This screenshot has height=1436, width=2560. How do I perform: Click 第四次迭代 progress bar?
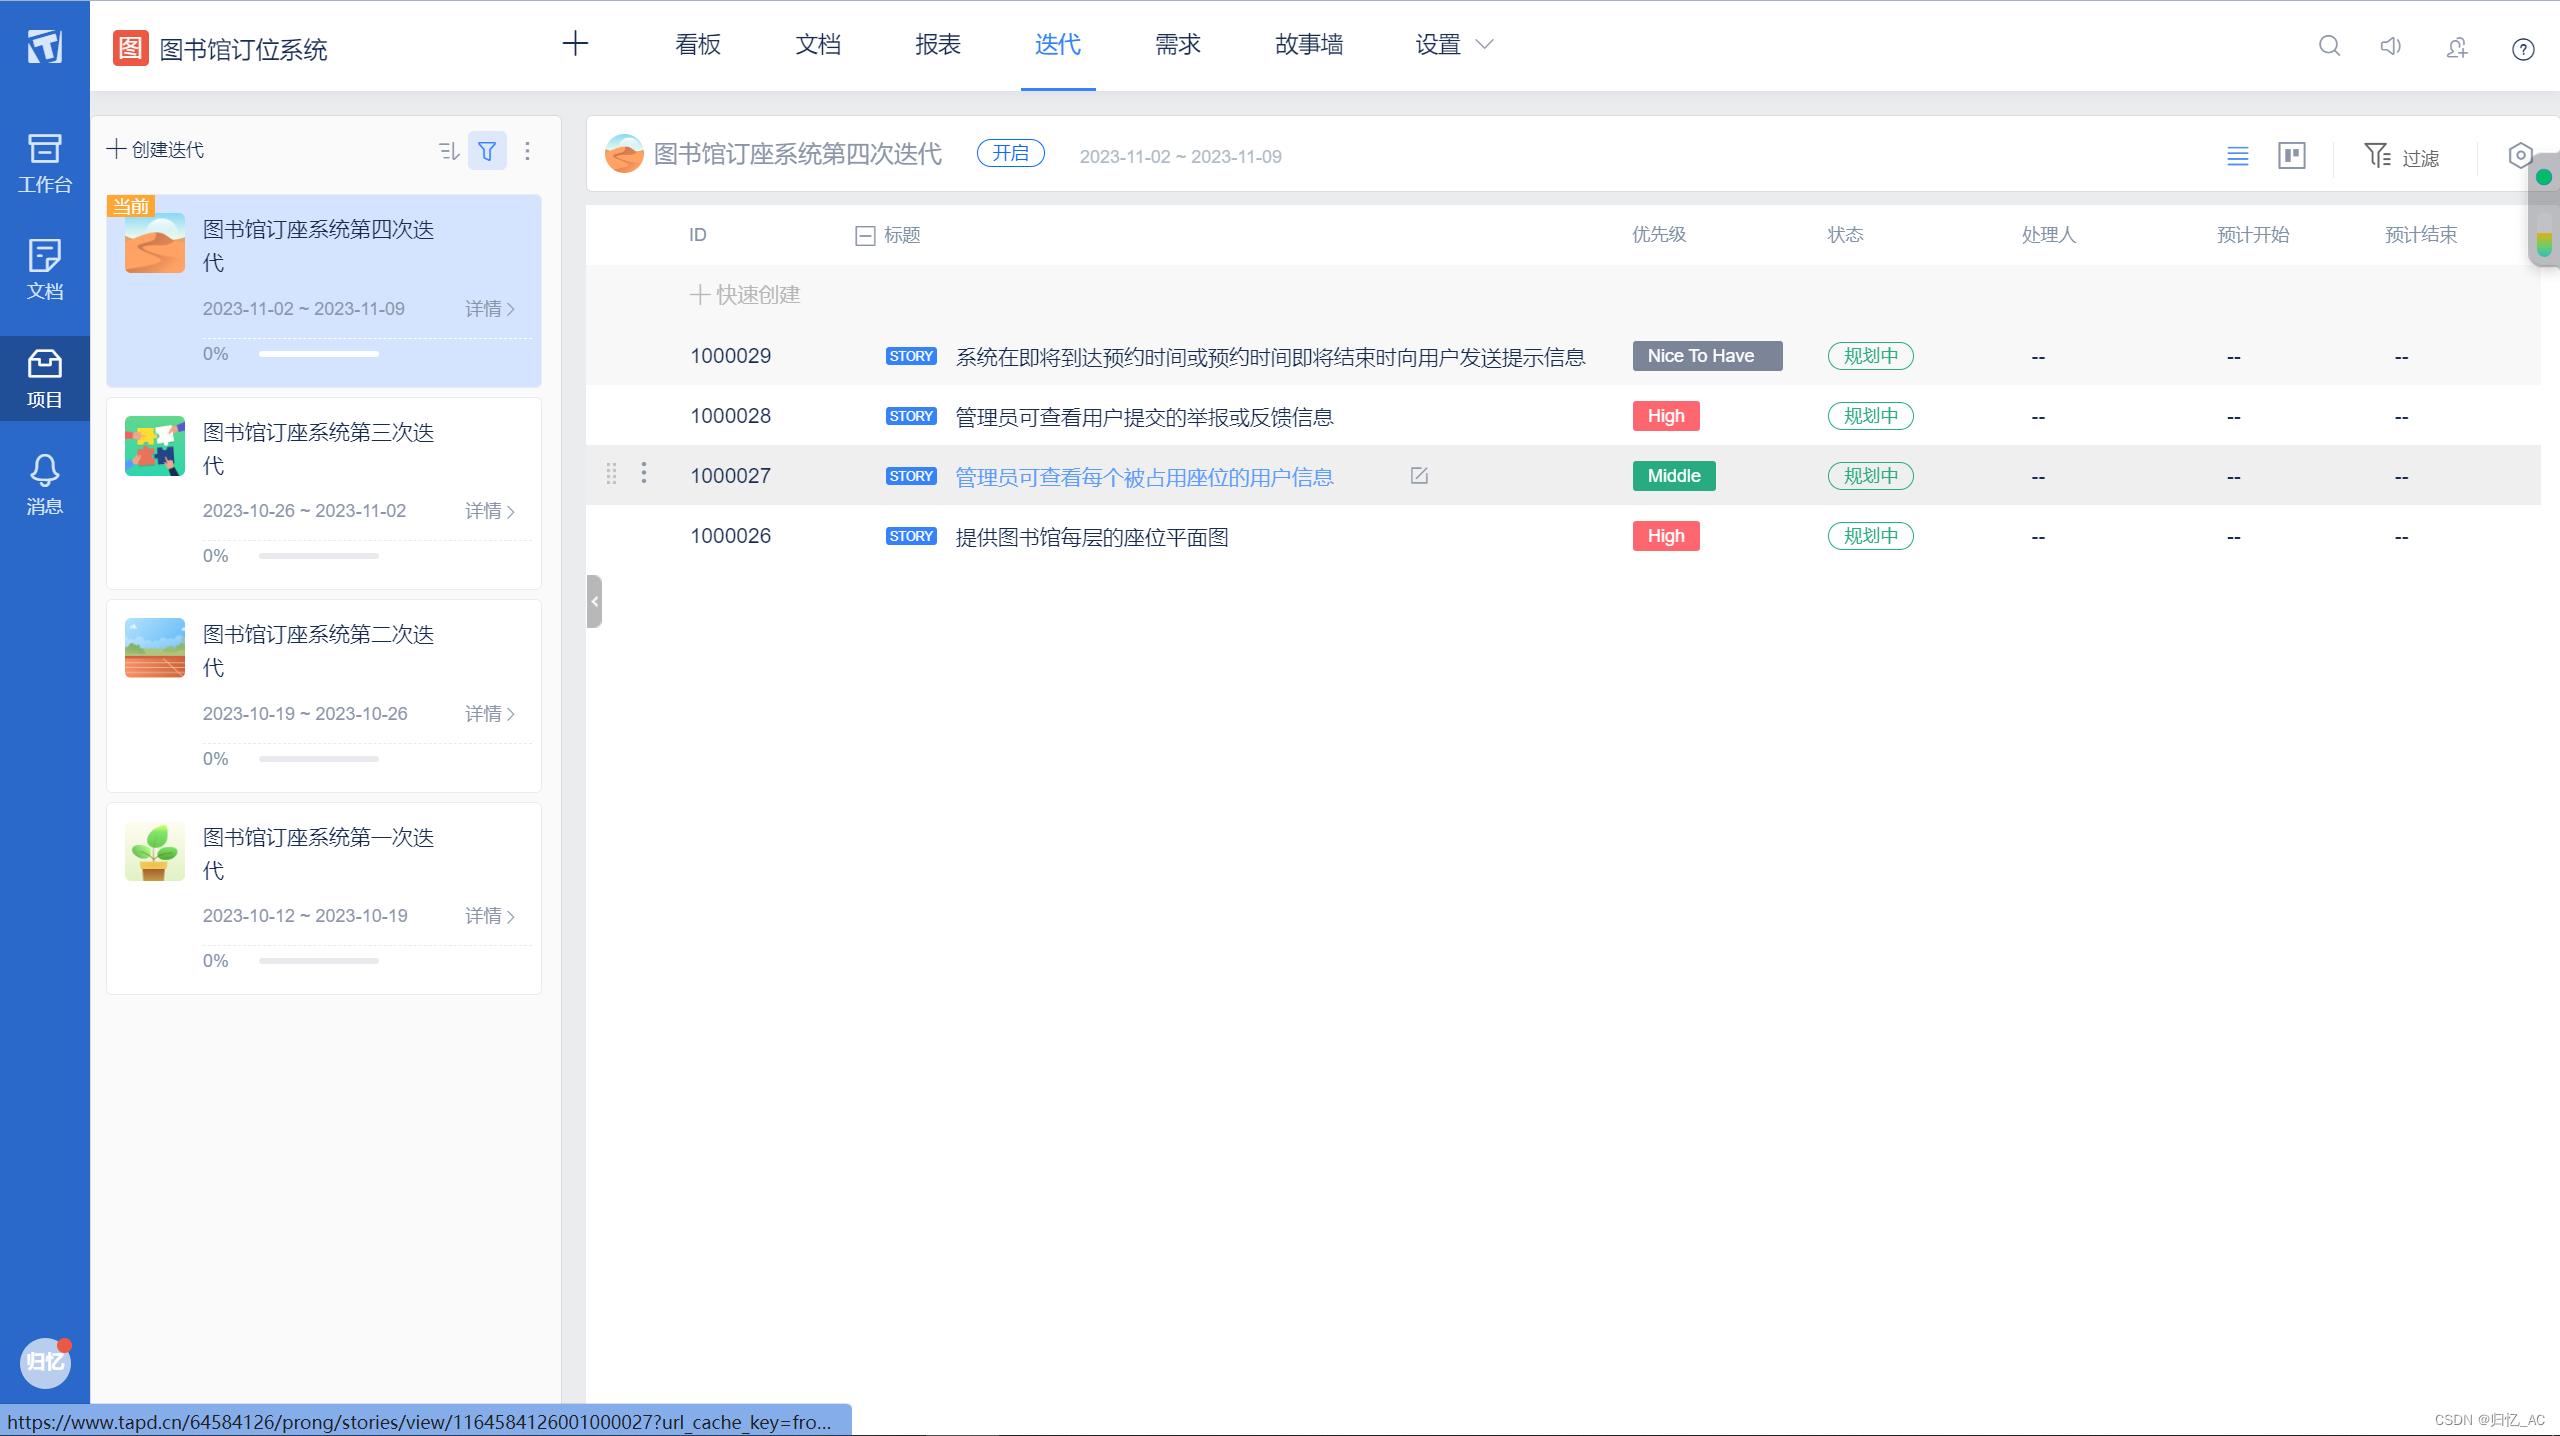pos(318,354)
